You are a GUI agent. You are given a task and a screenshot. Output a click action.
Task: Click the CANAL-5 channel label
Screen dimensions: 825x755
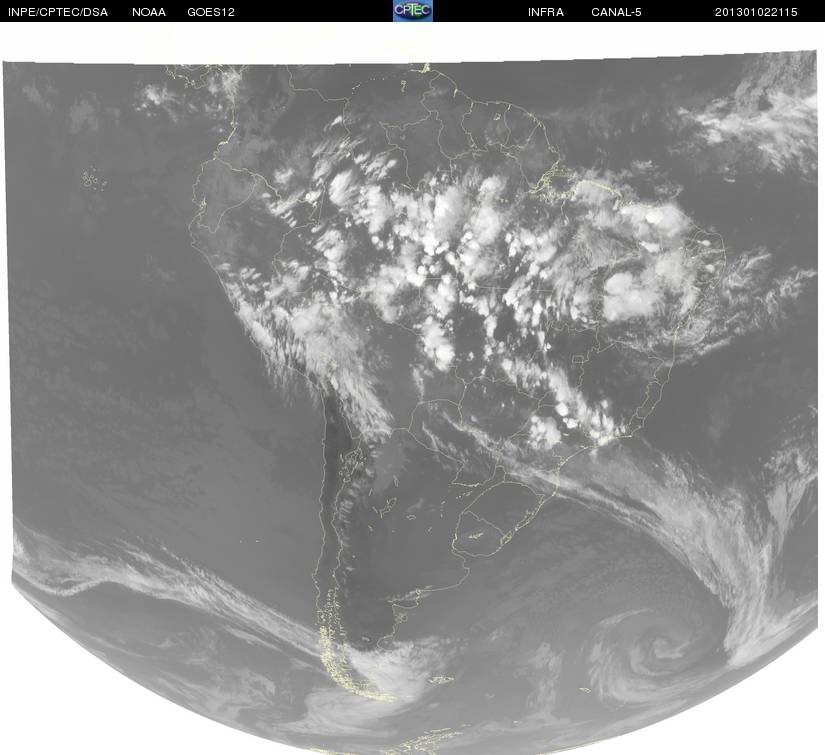pos(616,12)
